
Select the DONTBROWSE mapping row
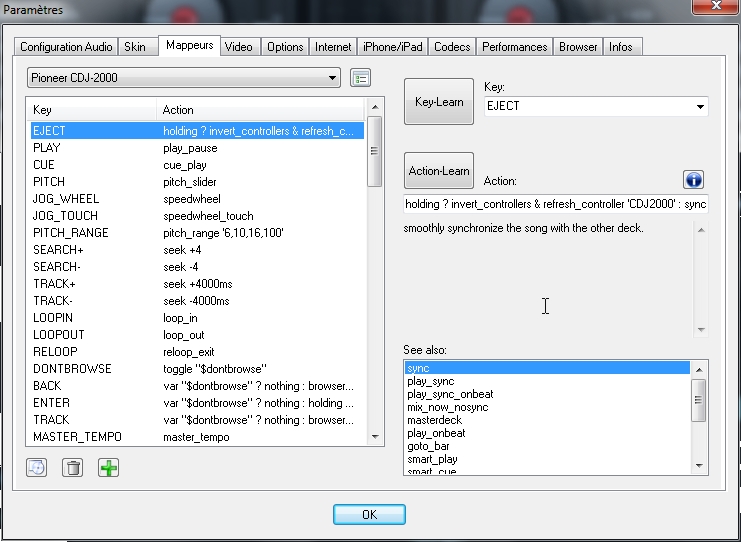tap(197, 369)
